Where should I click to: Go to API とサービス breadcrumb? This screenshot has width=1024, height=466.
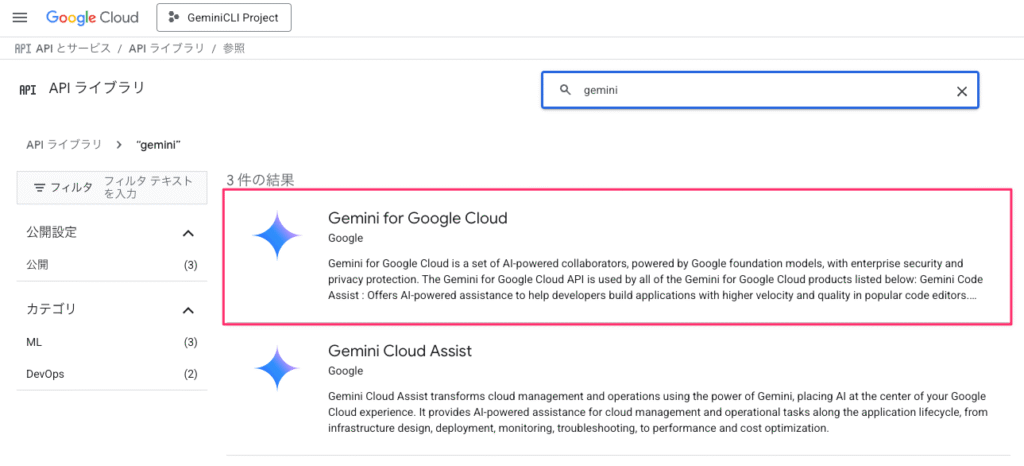tap(72, 48)
